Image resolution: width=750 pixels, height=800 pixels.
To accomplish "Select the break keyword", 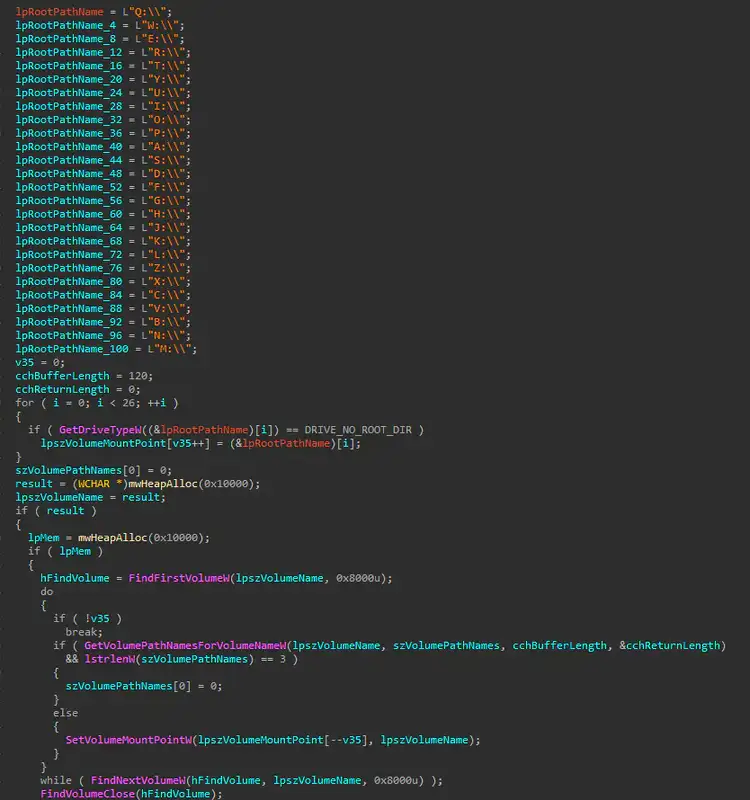I will [82, 632].
